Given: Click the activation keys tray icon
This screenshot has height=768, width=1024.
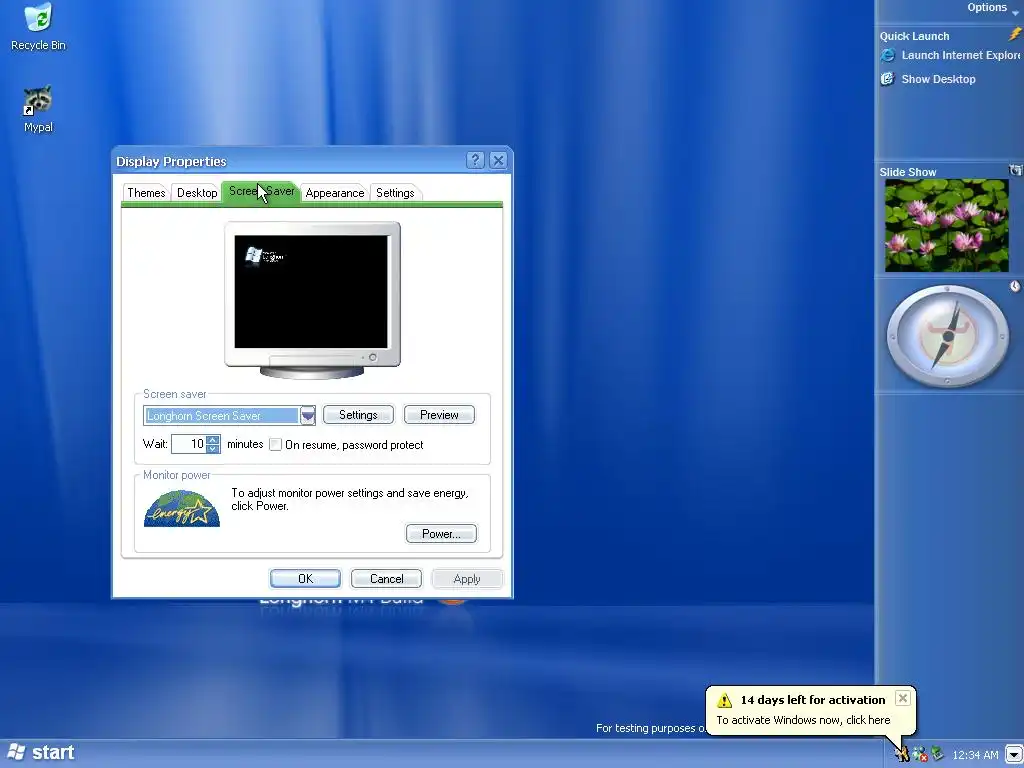Looking at the screenshot, I should [903, 754].
